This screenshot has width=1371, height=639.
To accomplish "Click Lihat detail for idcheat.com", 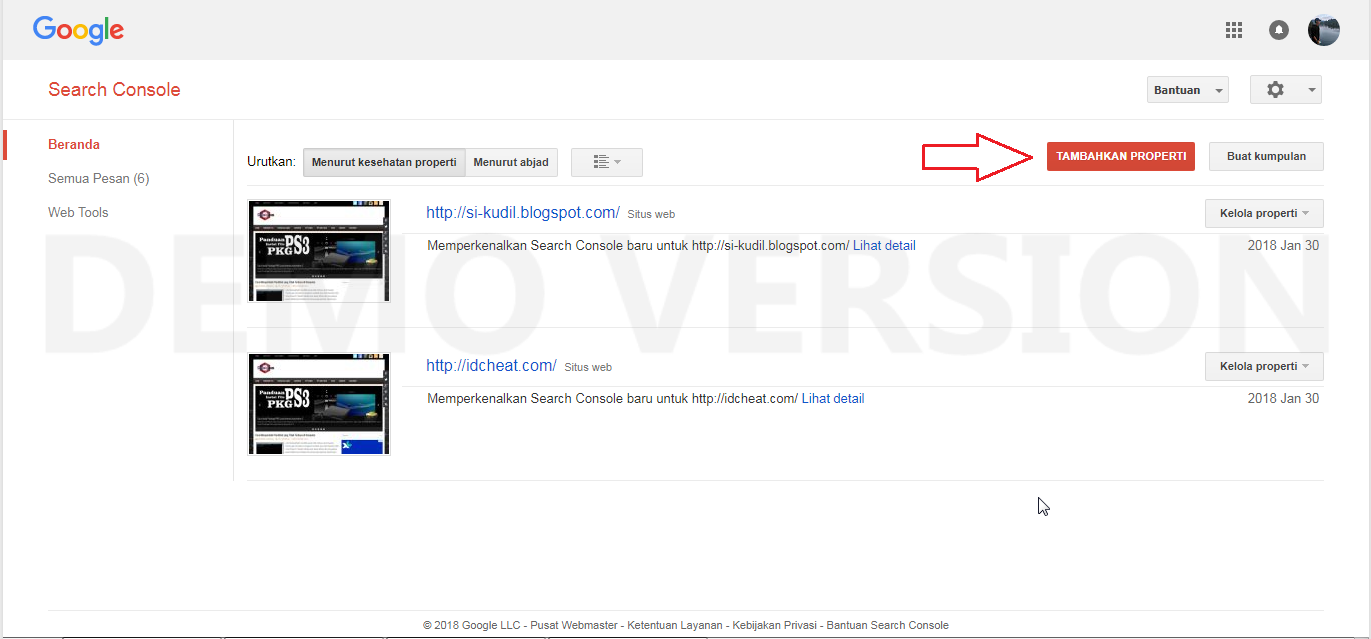I will (833, 398).
